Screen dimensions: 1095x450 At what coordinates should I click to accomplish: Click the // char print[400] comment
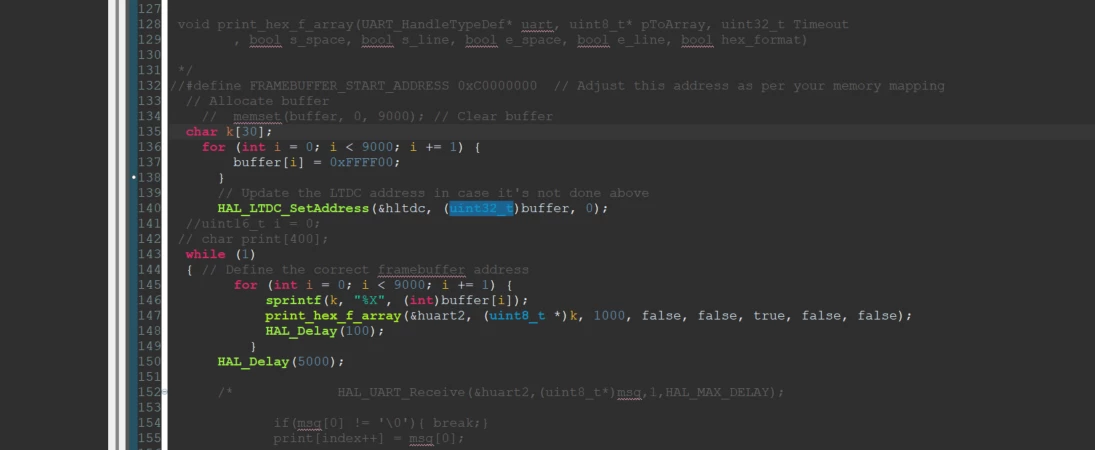pos(253,239)
